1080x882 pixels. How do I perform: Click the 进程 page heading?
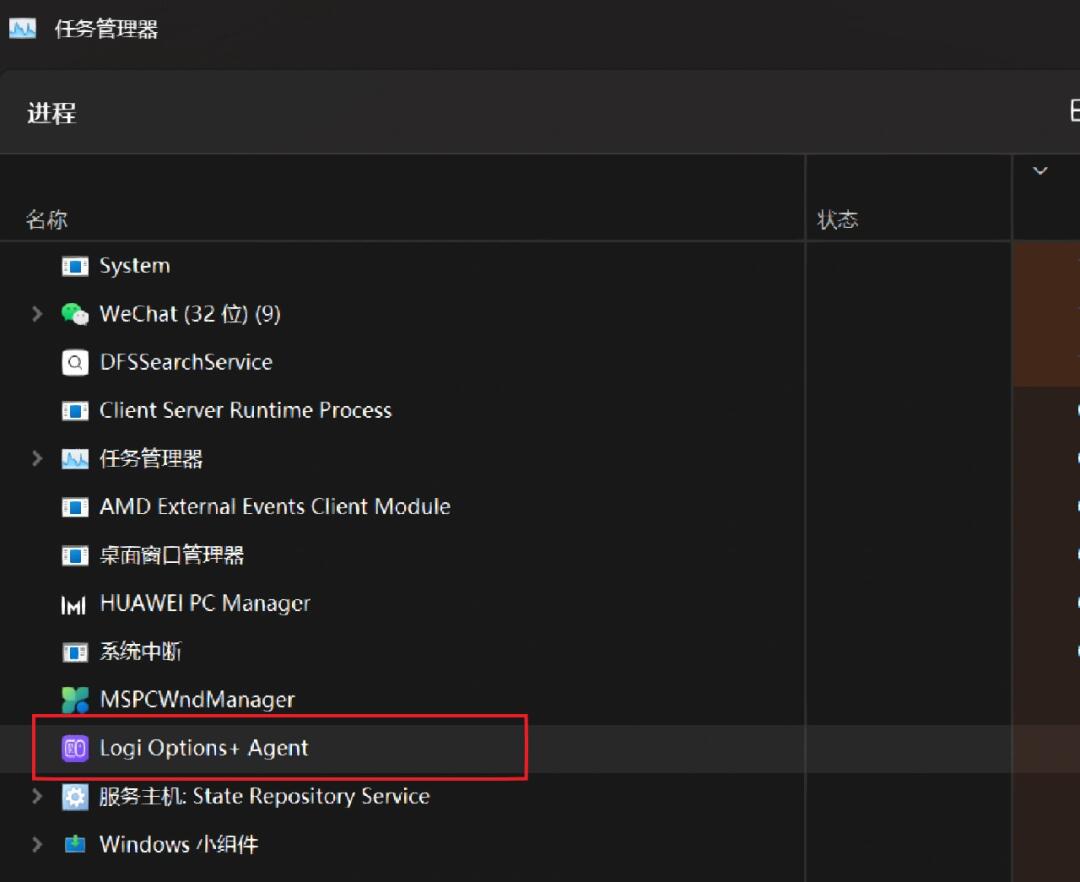click(52, 113)
